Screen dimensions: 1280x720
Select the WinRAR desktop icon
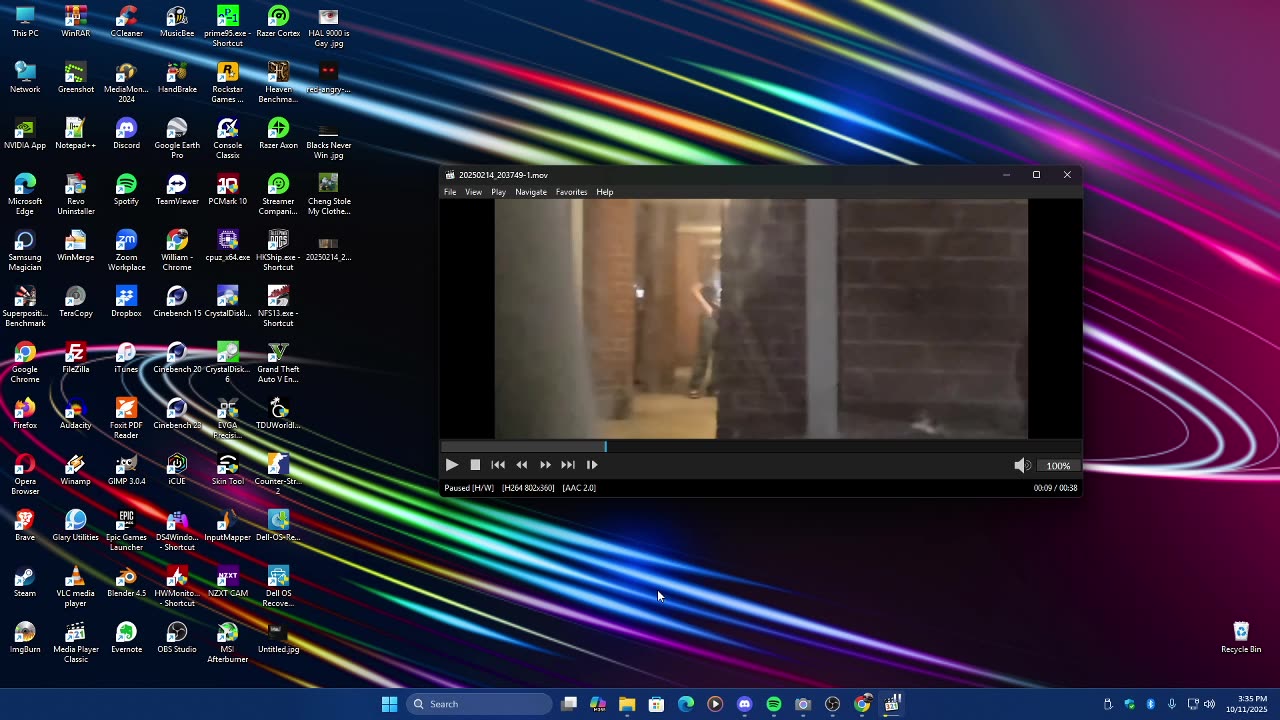[x=76, y=22]
